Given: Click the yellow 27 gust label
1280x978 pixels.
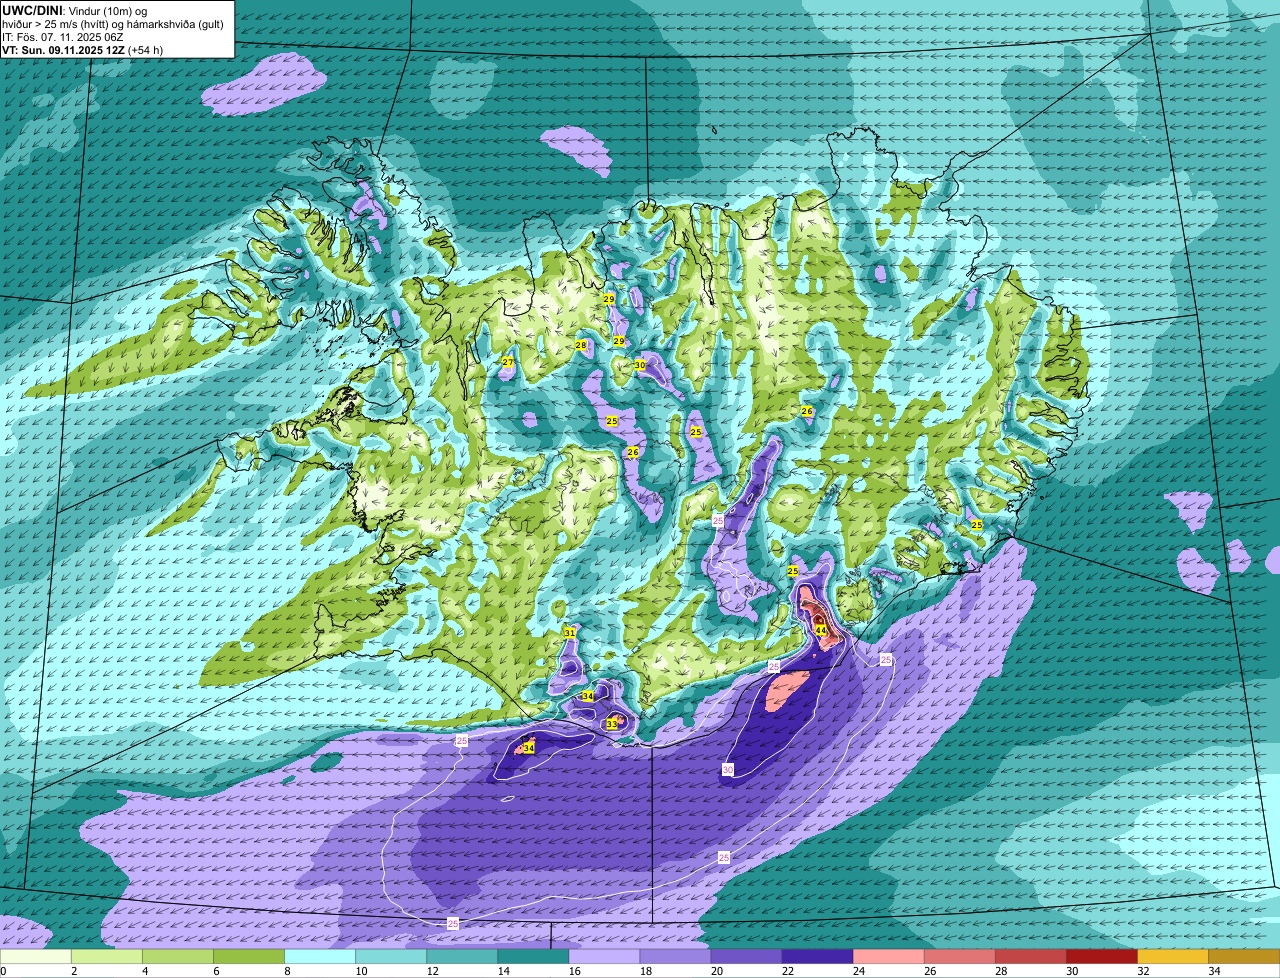Looking at the screenshot, I should [x=508, y=362].
